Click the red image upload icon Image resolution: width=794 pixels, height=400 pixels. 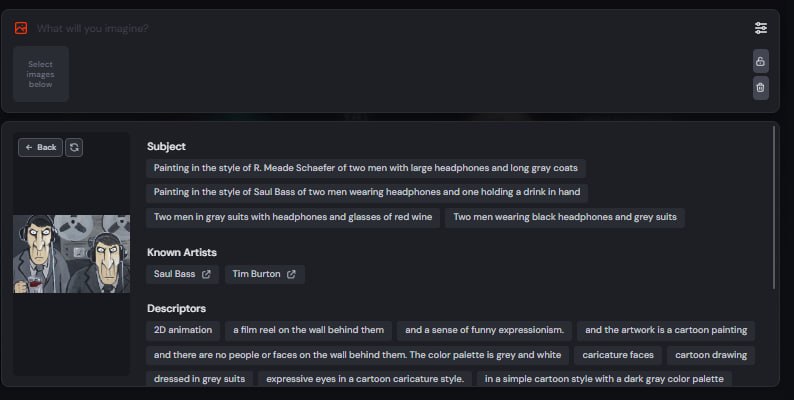(21, 28)
